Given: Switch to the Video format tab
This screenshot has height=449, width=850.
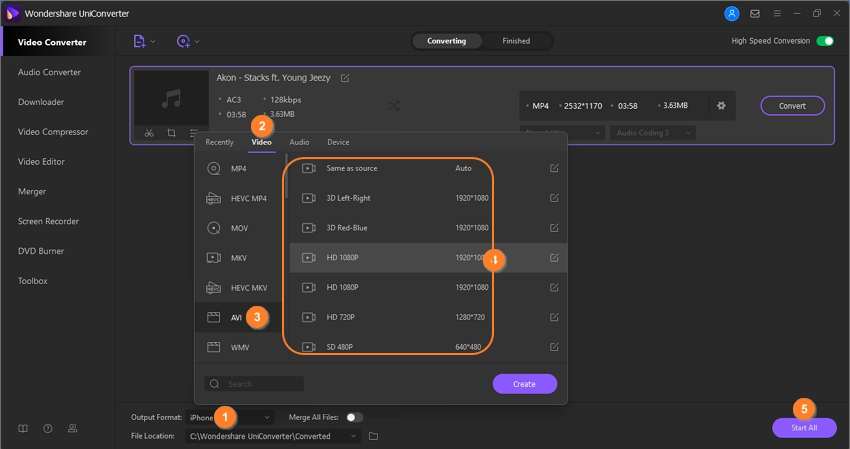Looking at the screenshot, I should tap(261, 142).
